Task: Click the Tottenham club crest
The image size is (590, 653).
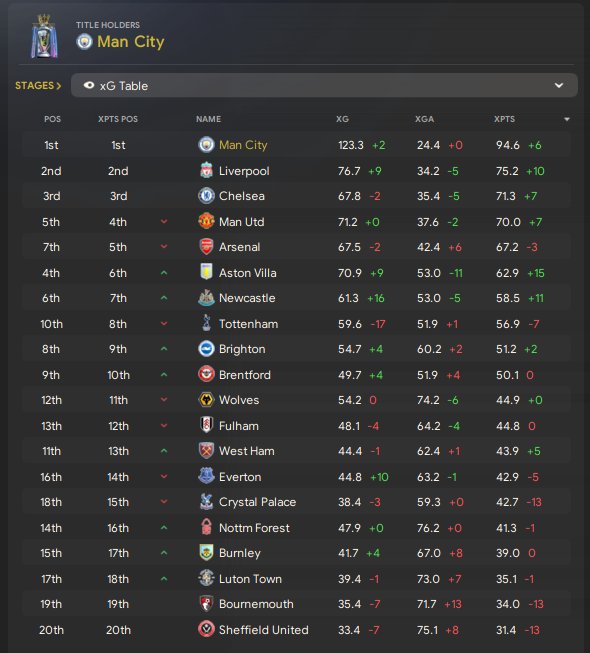Action: click(x=206, y=324)
